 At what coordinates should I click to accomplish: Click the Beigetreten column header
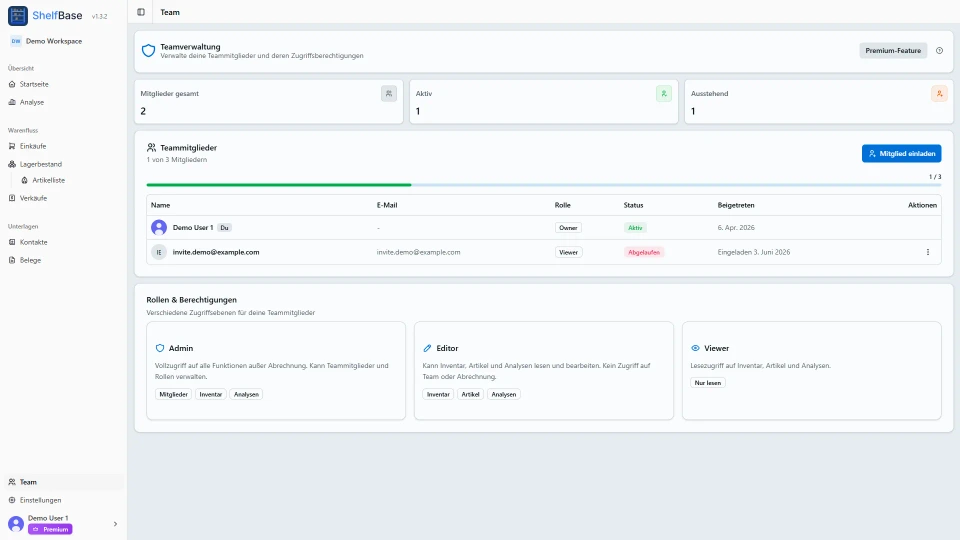(736, 205)
